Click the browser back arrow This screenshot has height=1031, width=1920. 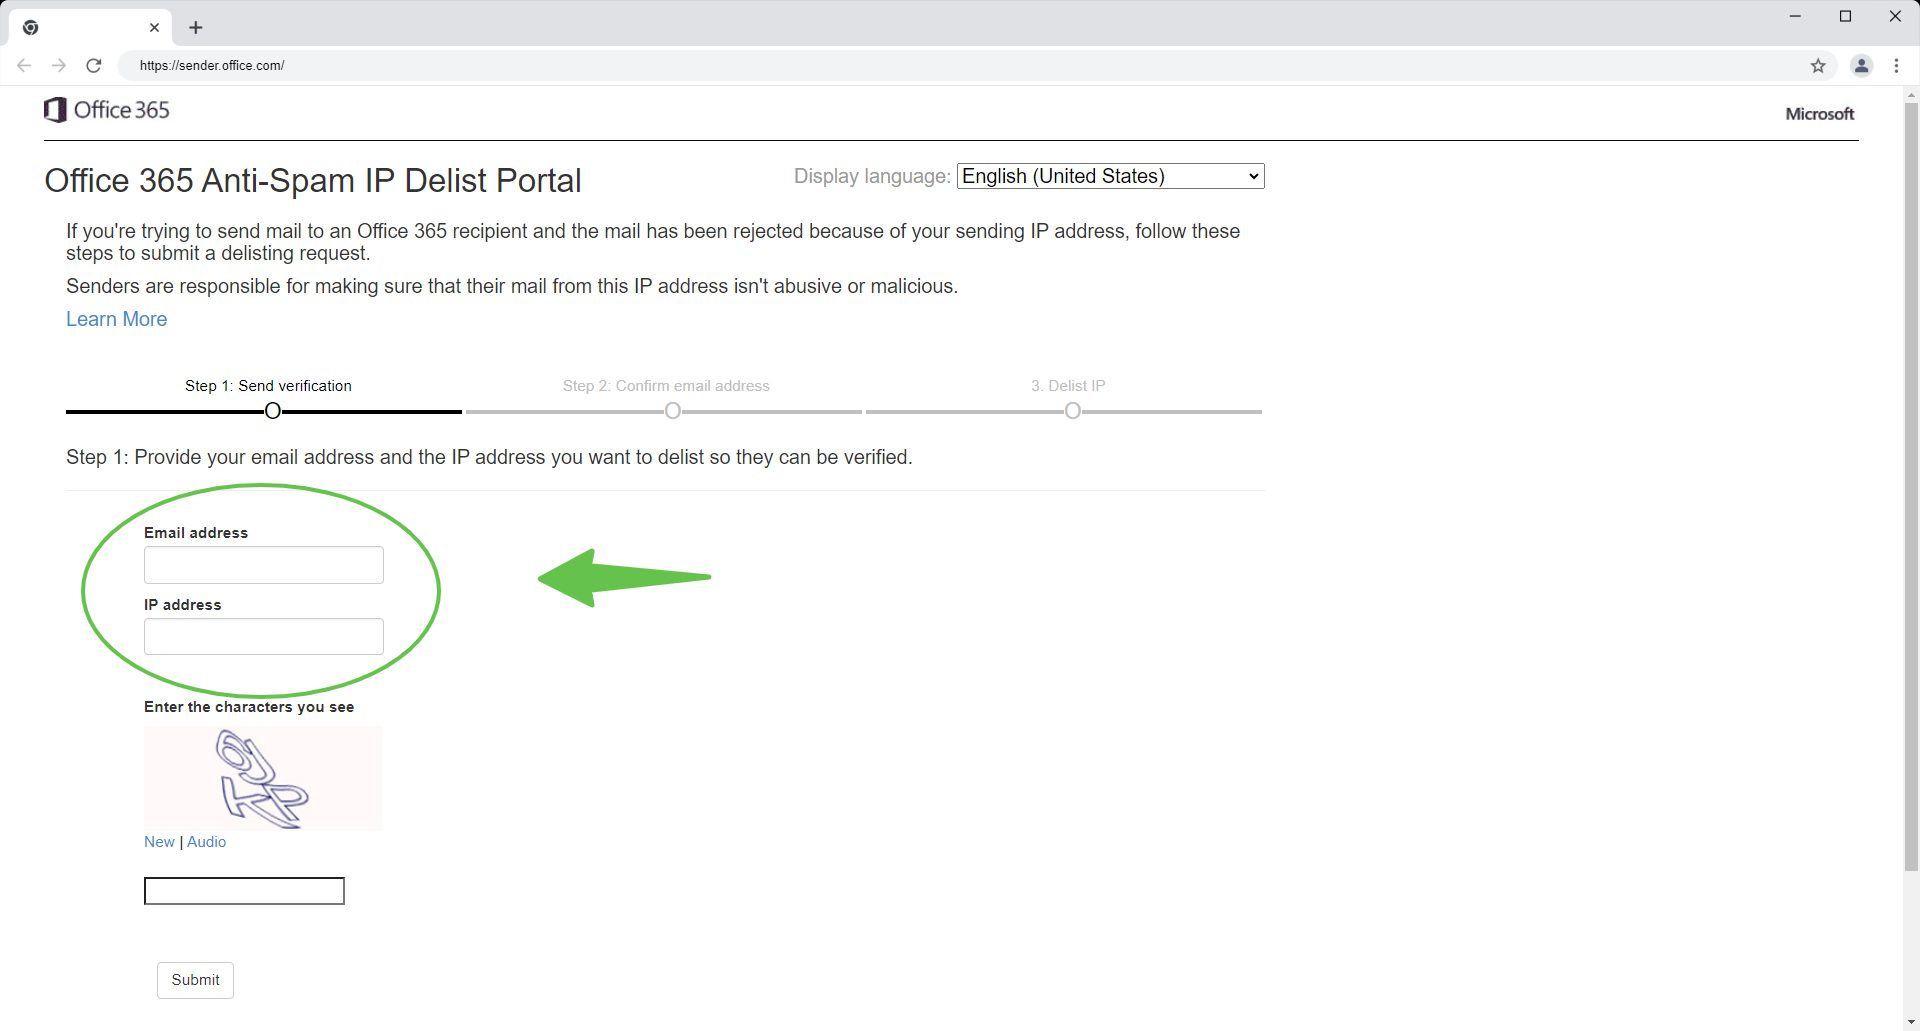coord(24,66)
